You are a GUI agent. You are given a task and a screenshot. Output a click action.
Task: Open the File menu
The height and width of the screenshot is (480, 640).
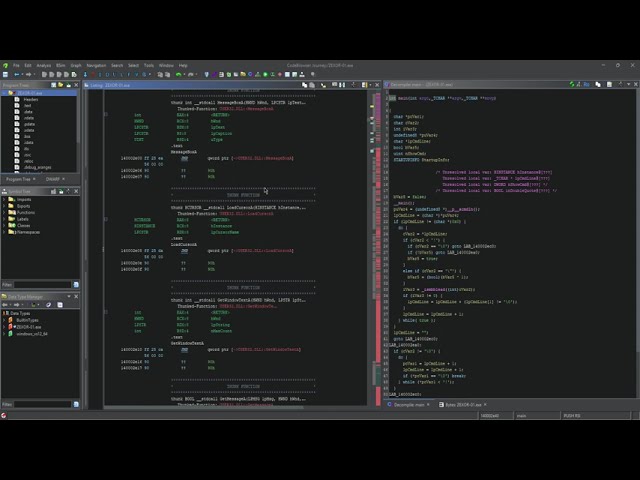point(16,65)
